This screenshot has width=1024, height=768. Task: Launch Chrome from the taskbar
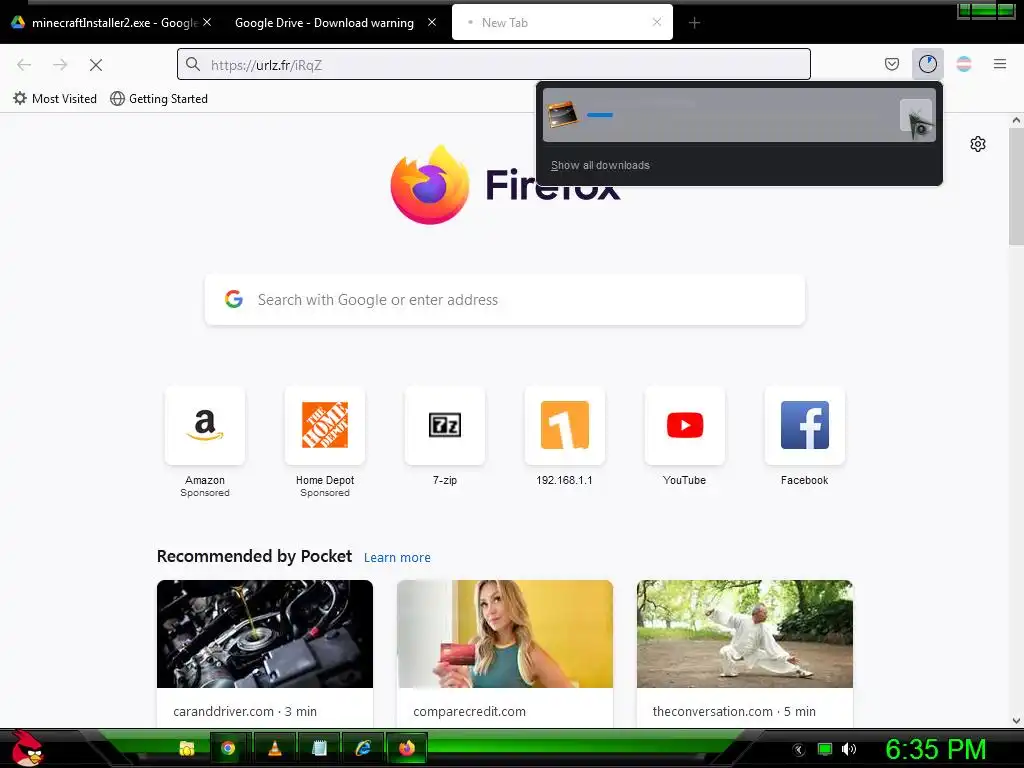[228, 748]
